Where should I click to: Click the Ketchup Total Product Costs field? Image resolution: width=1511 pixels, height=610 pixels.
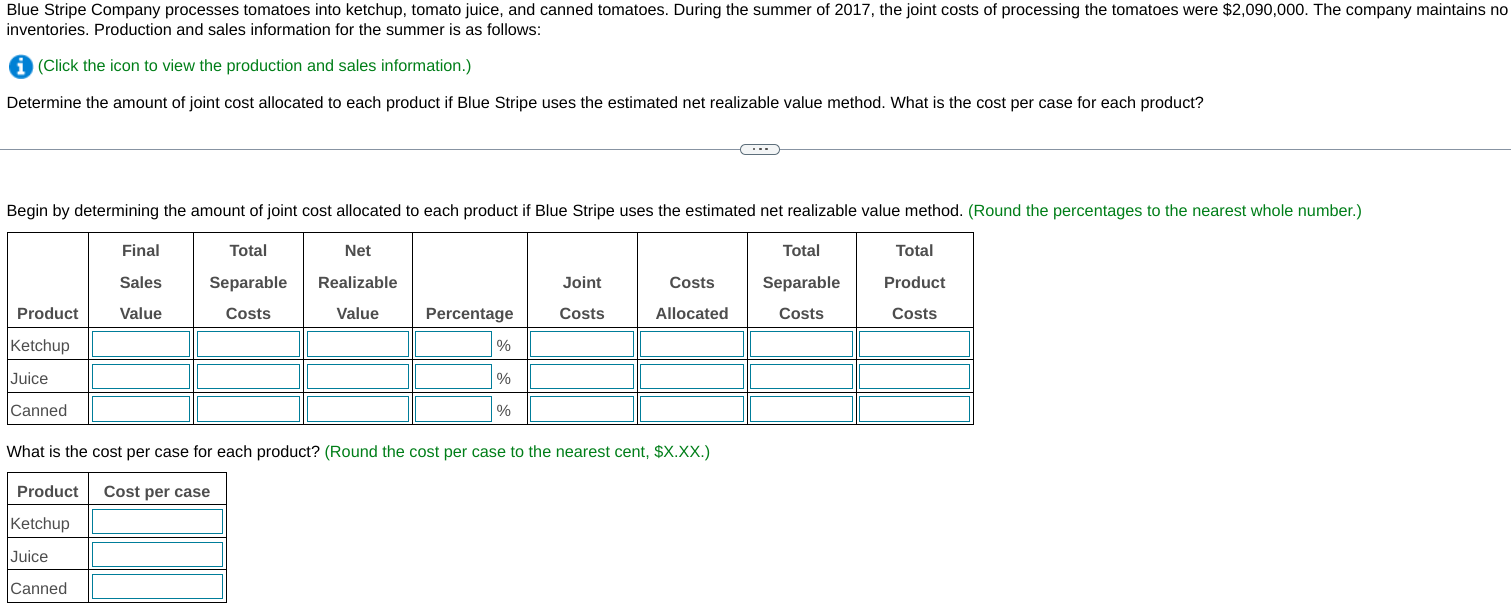coord(914,343)
